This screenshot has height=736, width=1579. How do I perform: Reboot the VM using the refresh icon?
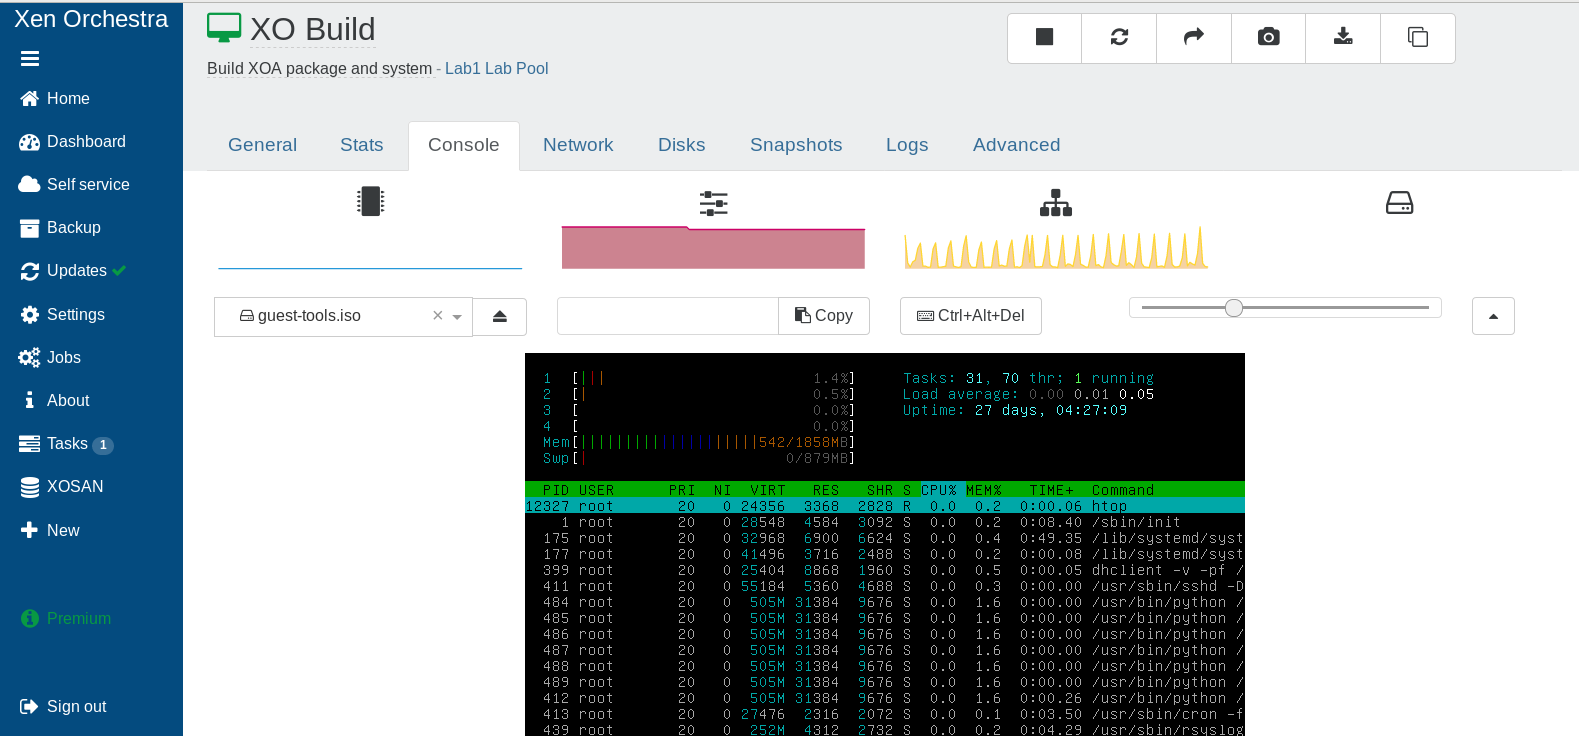click(1119, 38)
